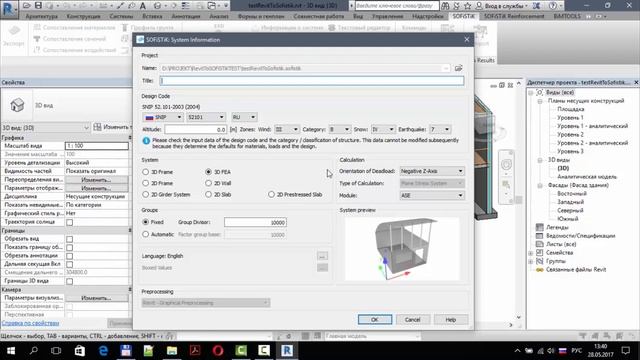
Task: Launch Edge browser from the taskbar
Action: coord(103,351)
